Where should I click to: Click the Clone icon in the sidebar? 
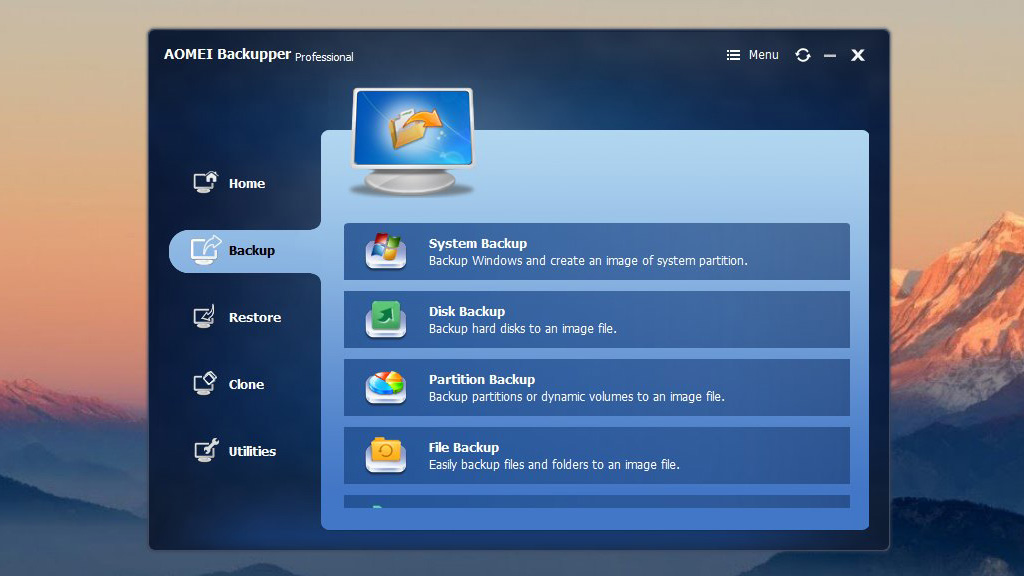(x=205, y=384)
